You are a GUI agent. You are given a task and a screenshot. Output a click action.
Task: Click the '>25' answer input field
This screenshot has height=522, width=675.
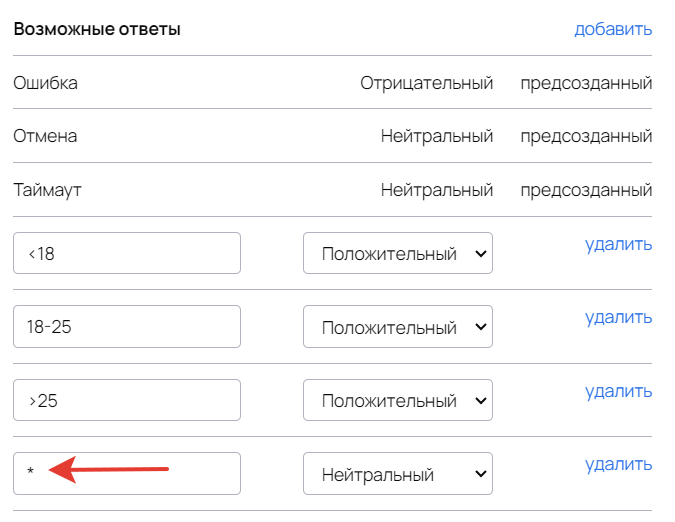127,400
